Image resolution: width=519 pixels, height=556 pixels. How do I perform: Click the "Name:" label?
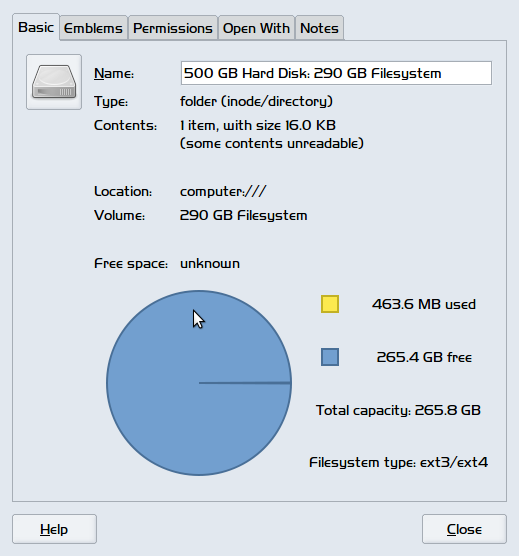click(114, 73)
